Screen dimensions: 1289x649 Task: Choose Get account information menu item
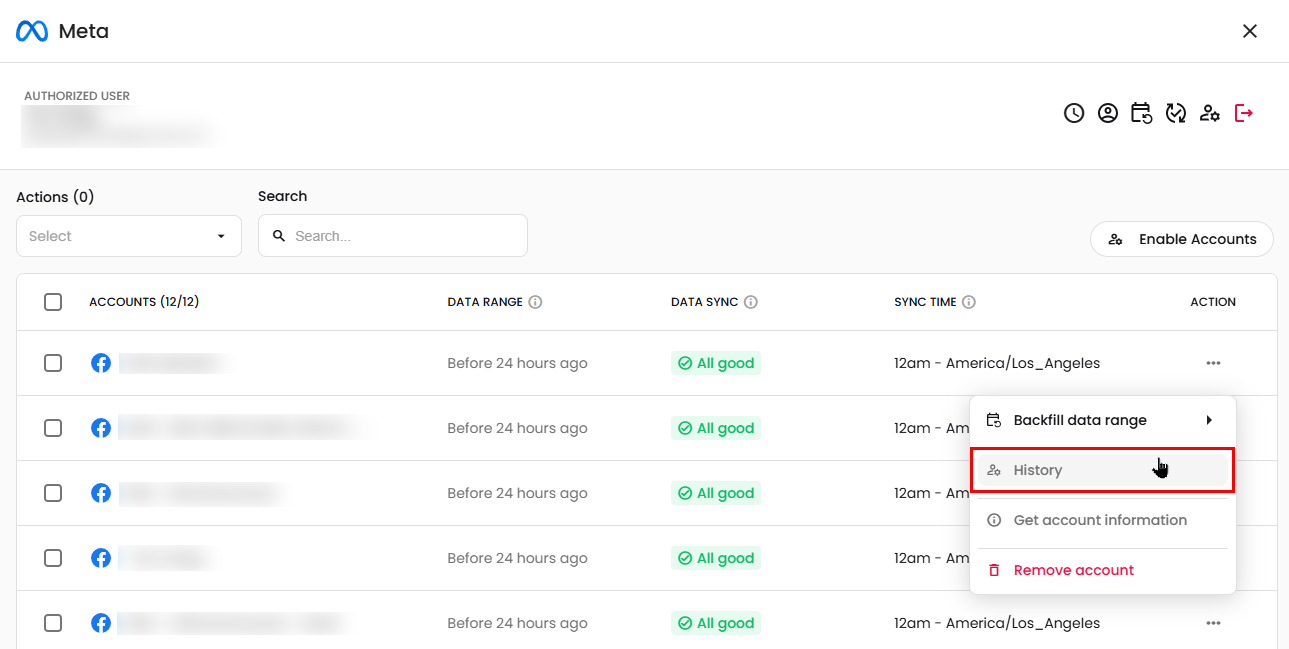tap(1100, 520)
